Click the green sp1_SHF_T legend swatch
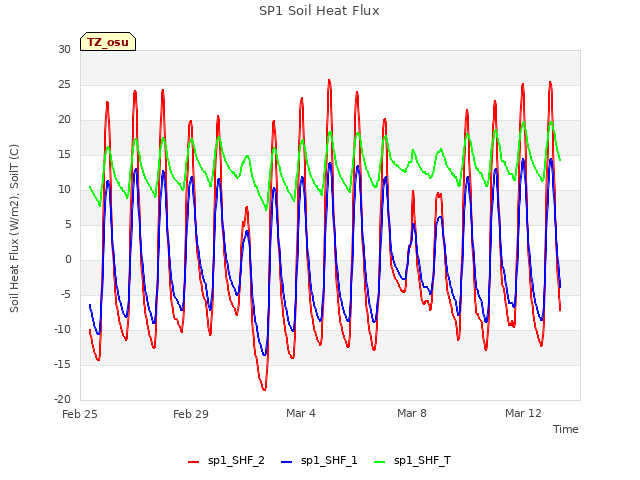The width and height of the screenshot is (640, 480). tap(380, 462)
